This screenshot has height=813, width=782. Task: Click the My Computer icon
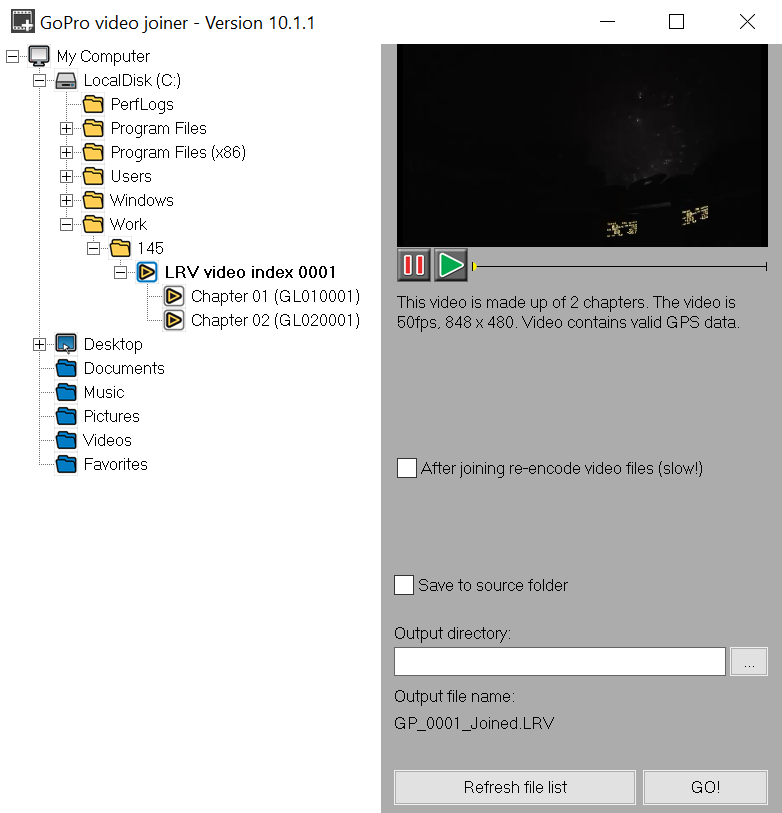click(39, 56)
